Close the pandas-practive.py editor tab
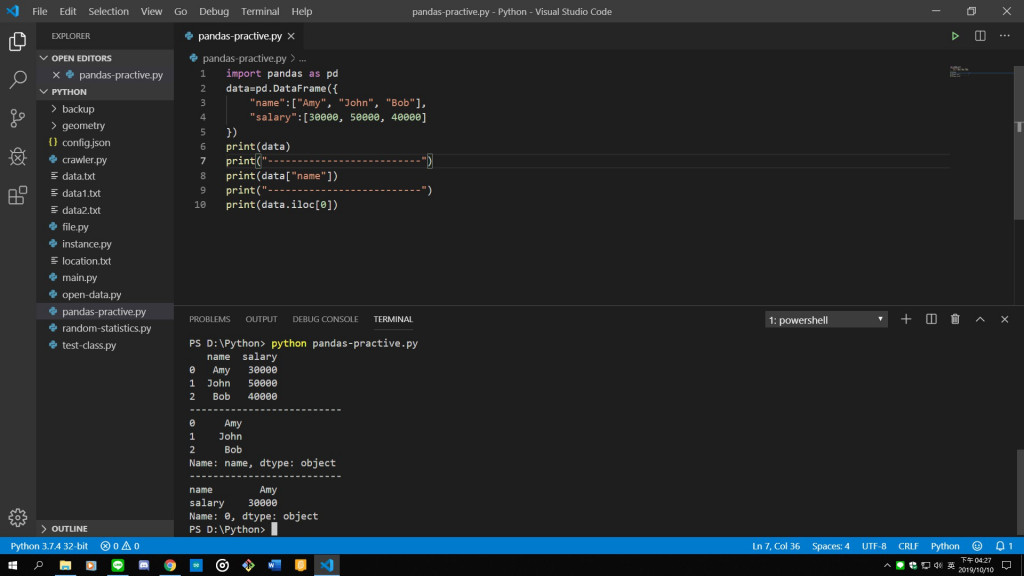 (291, 36)
